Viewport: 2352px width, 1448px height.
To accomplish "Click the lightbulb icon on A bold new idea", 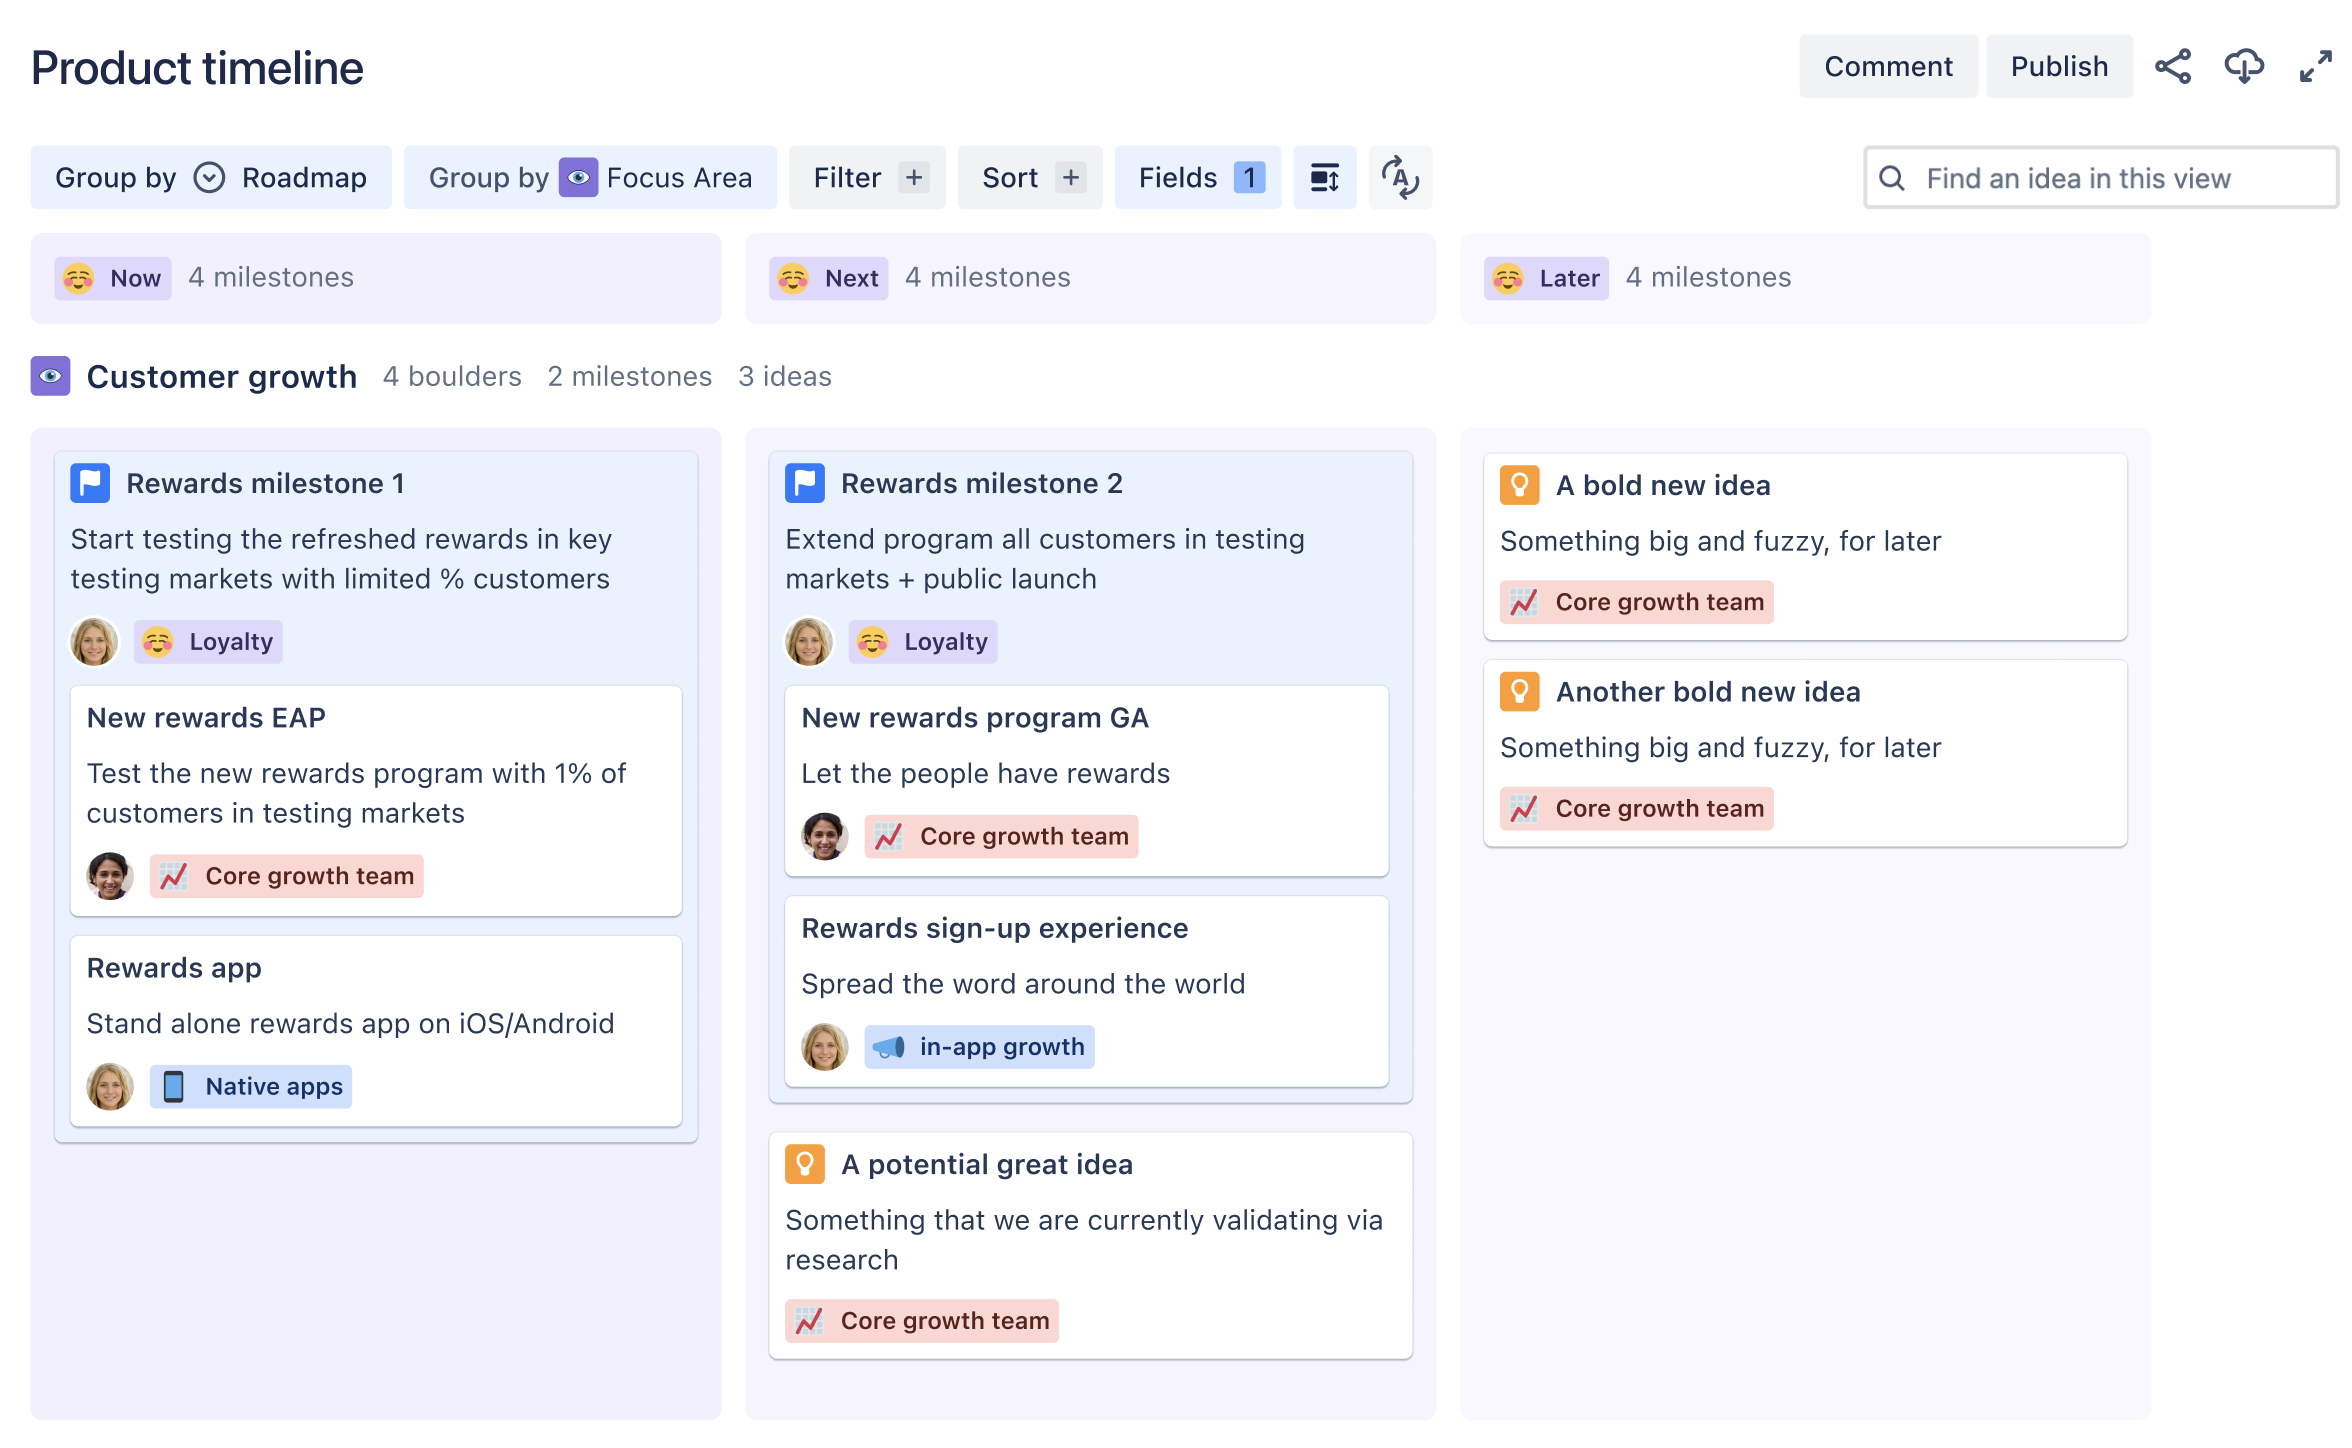I will (x=1519, y=486).
